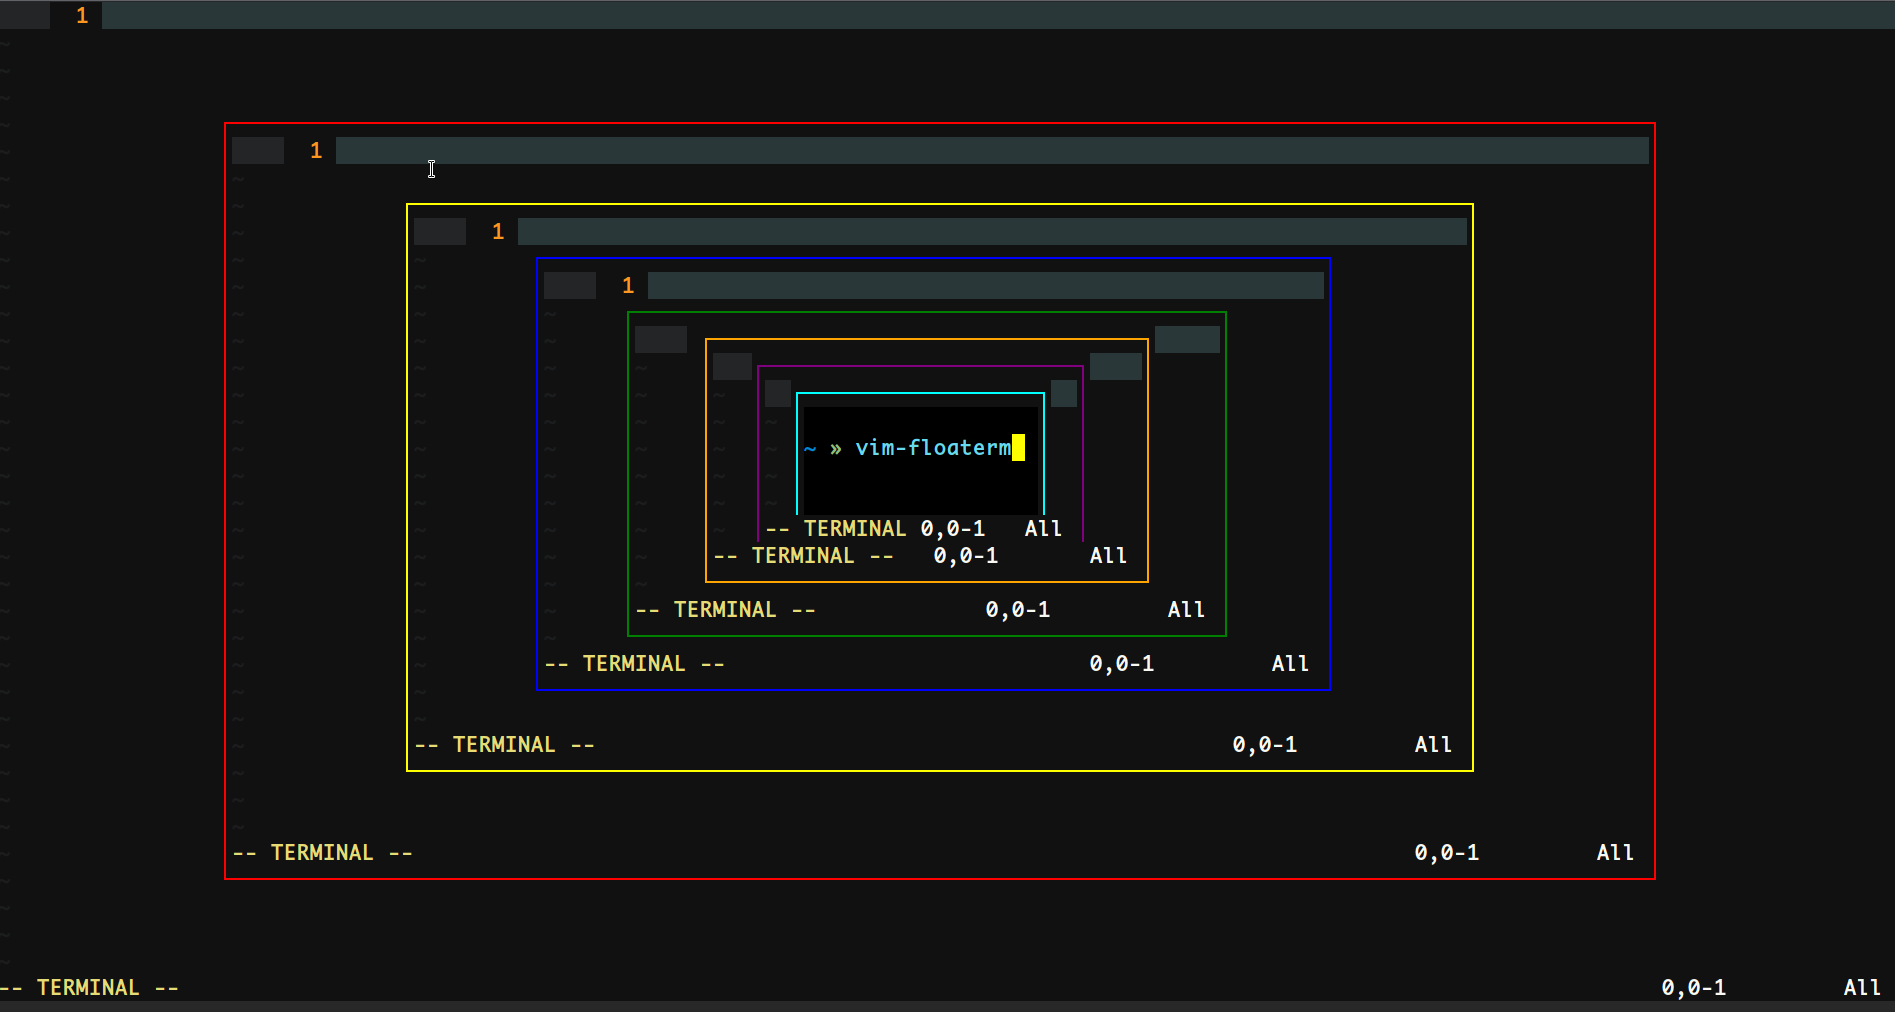1895x1012 pixels.
Task: Click the '0,0-1' position in the purple-bordered window
Action: point(953,529)
